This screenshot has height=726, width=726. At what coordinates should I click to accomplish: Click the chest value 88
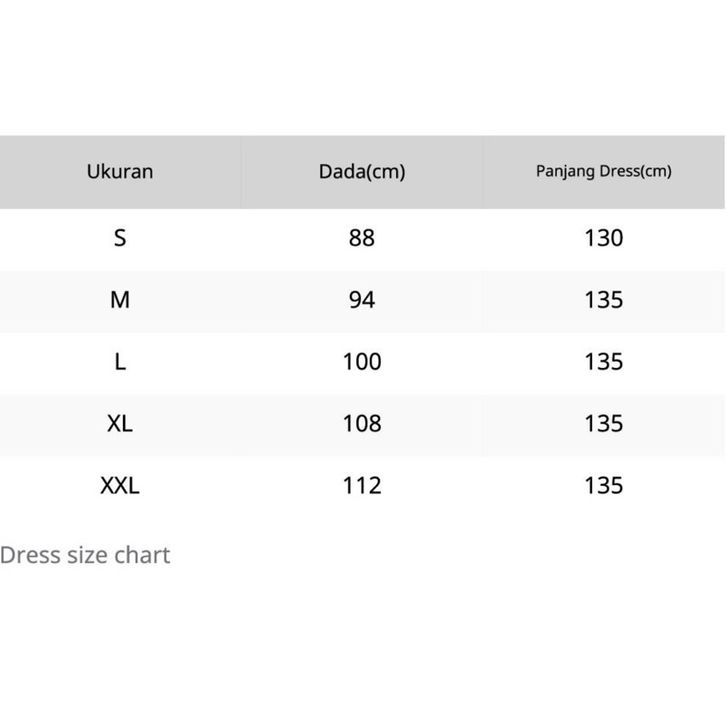362,238
